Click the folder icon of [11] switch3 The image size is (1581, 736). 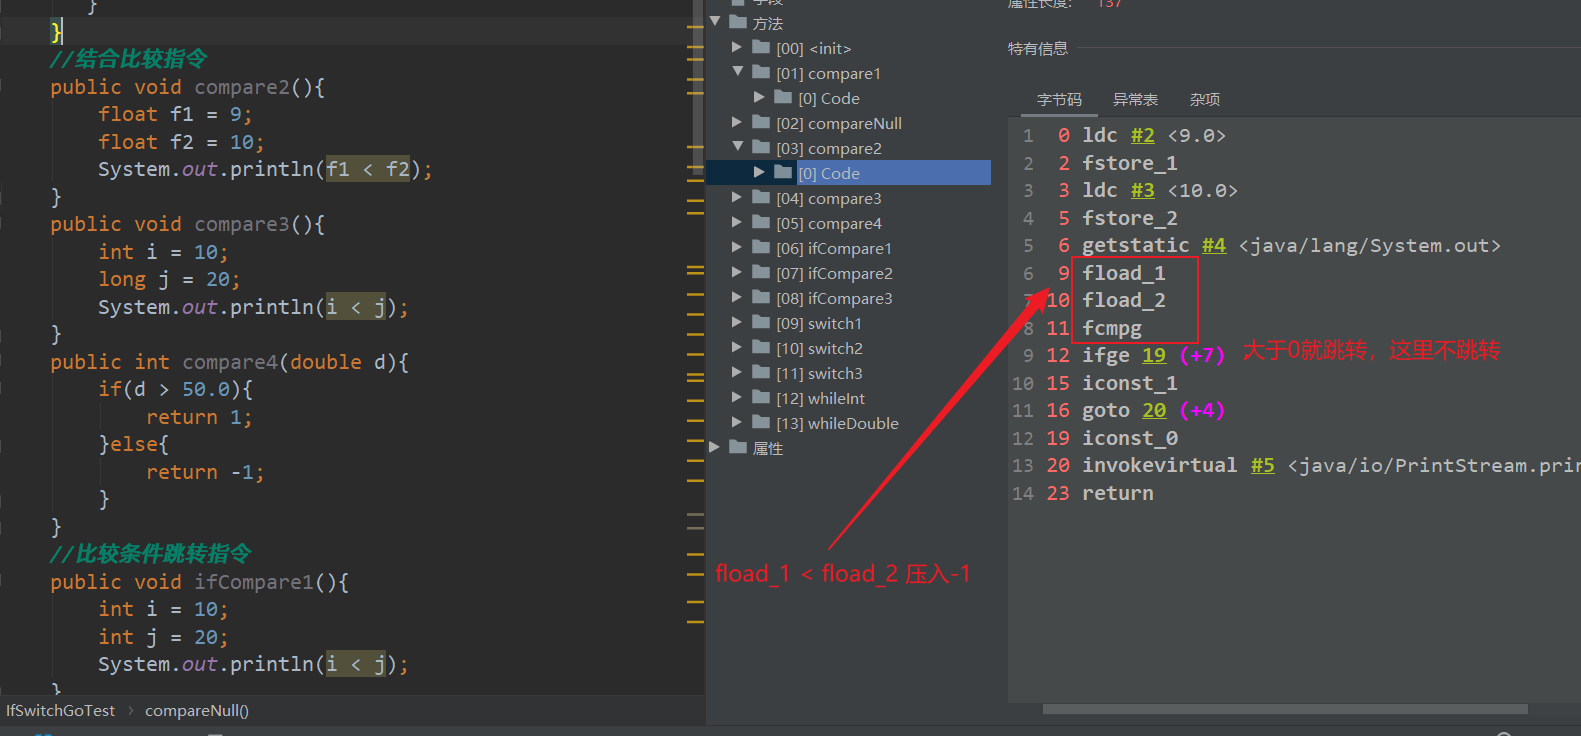[x=761, y=372]
